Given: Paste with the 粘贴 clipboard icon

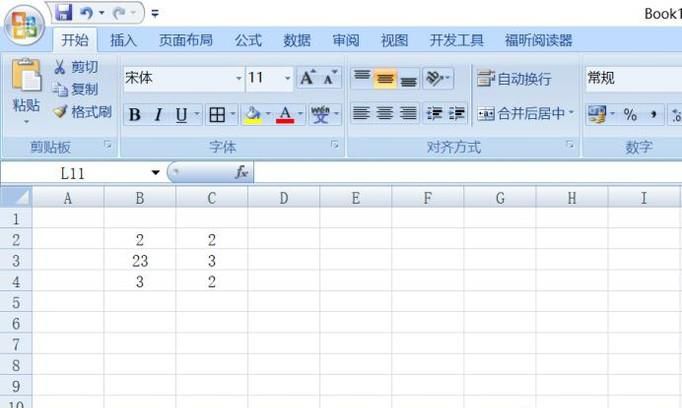Looking at the screenshot, I should point(26,75).
